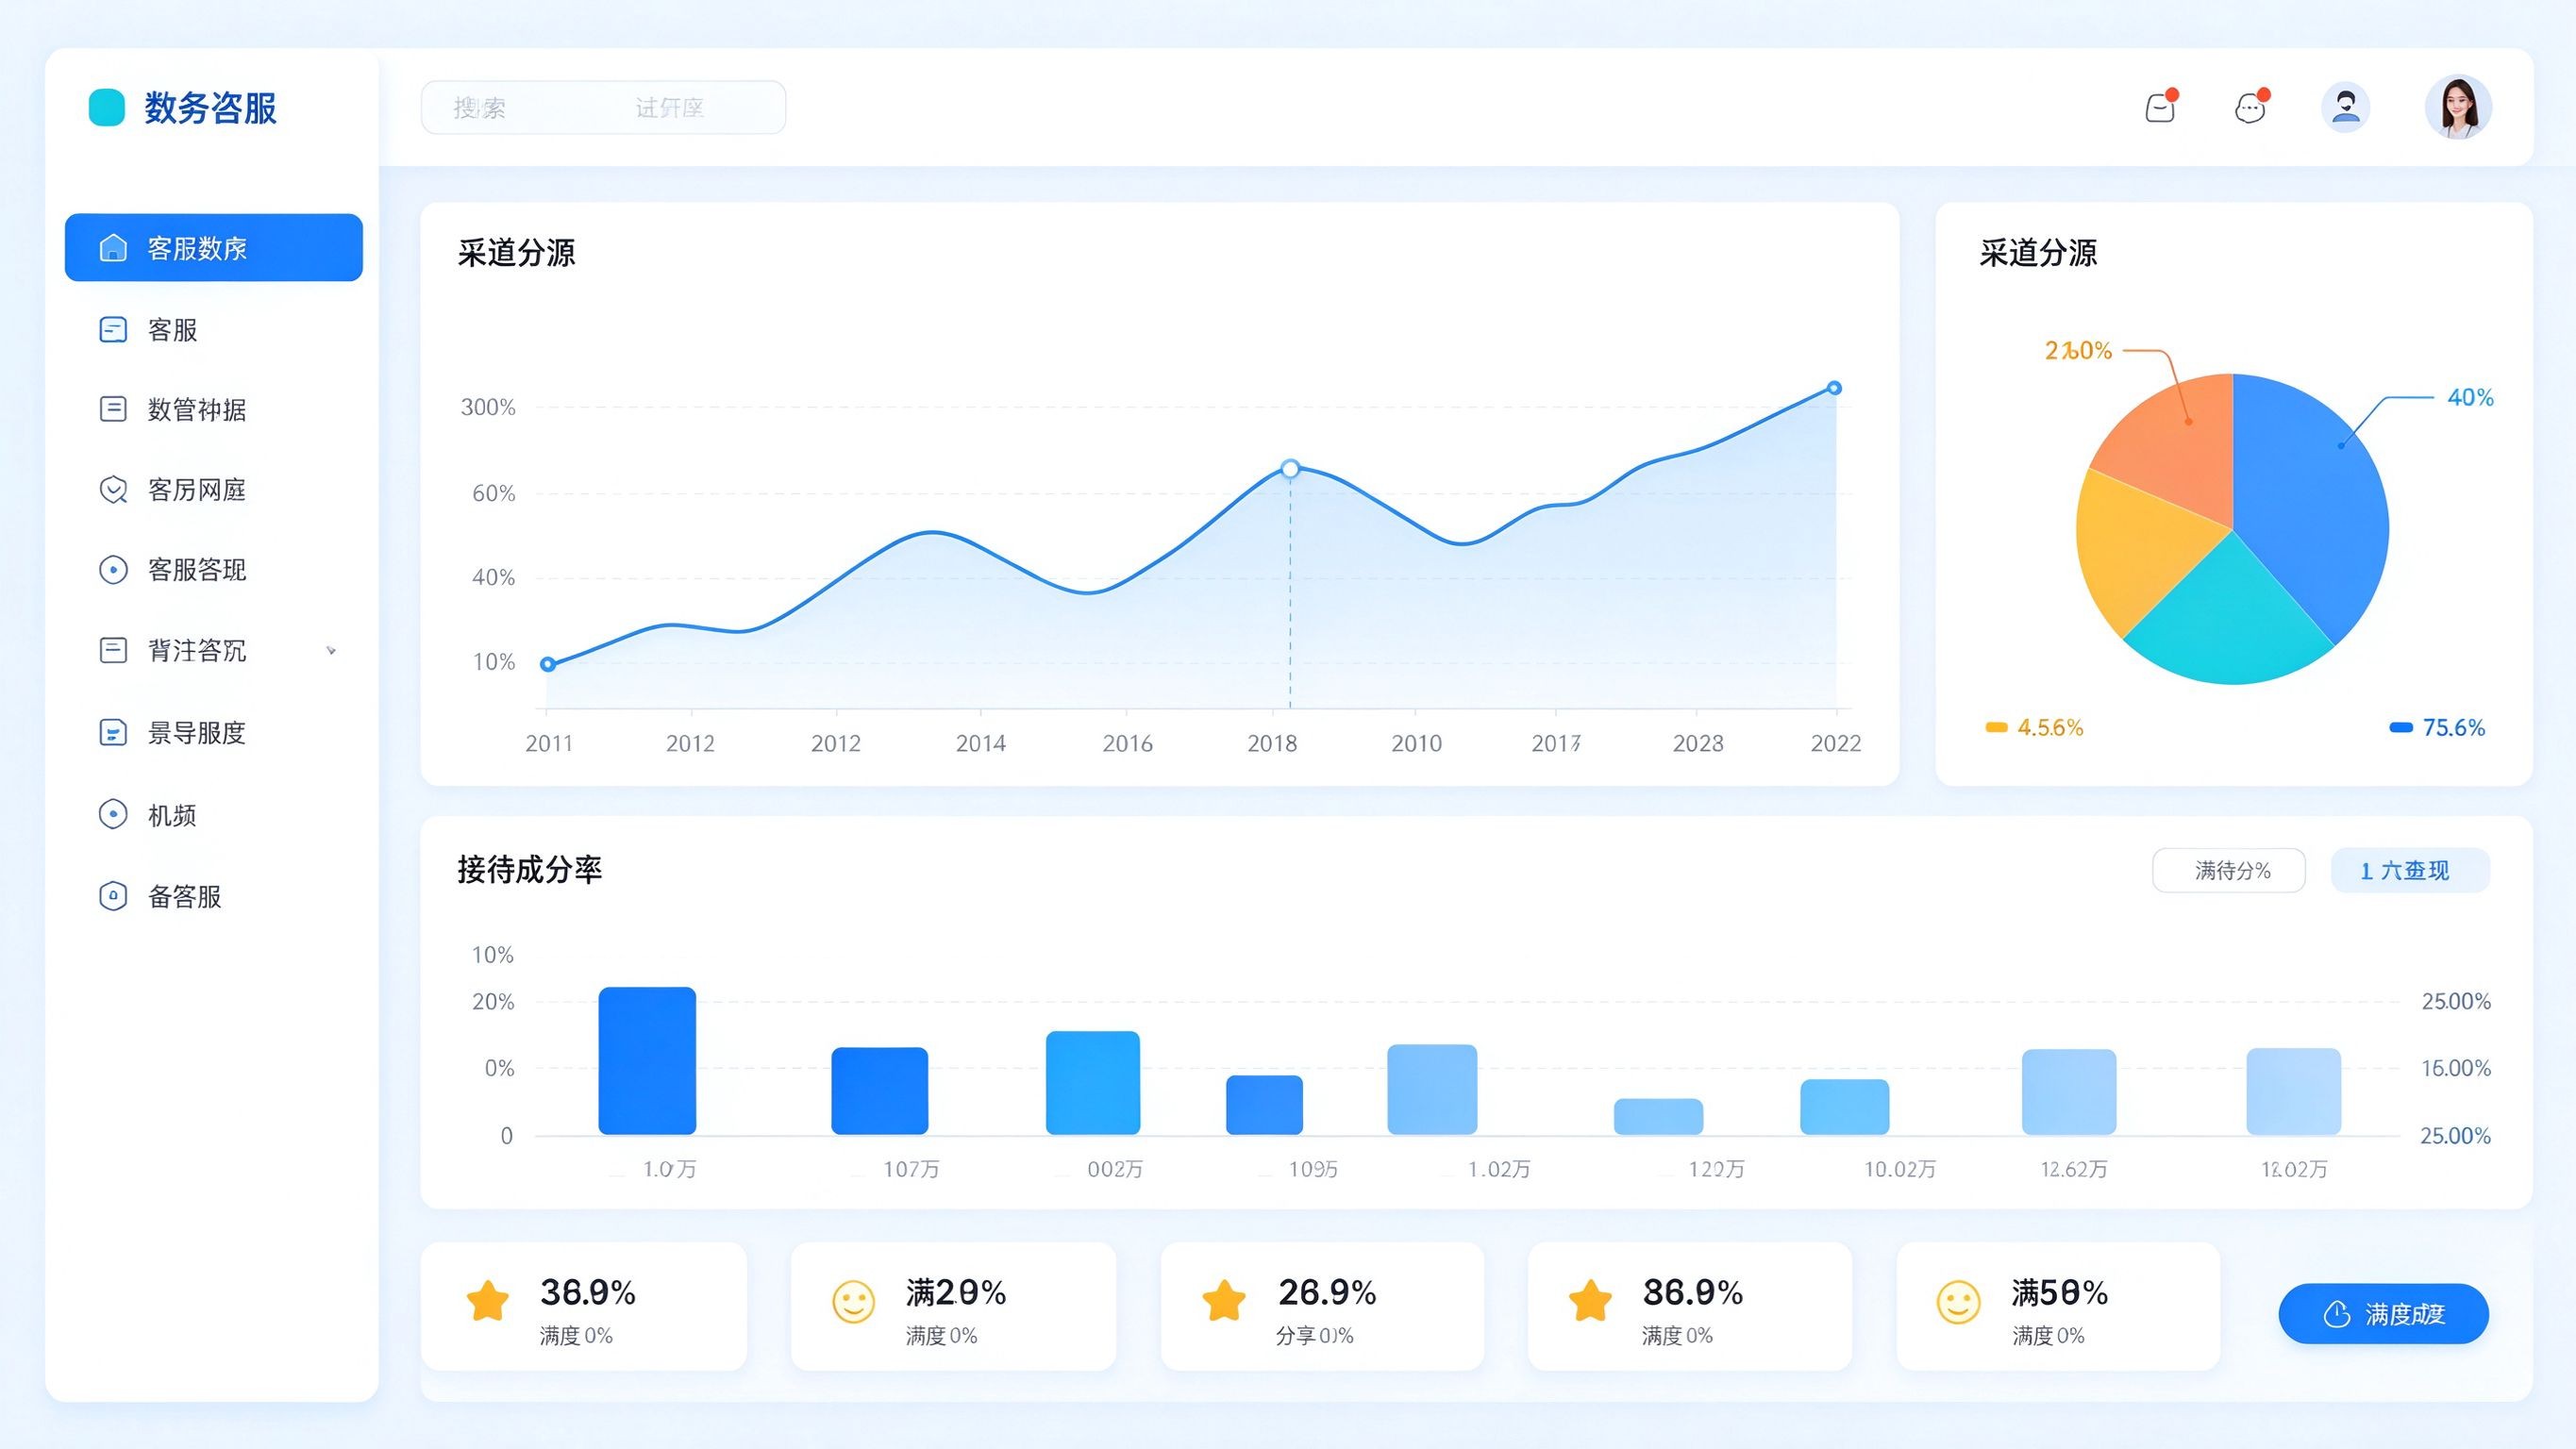The width and height of the screenshot is (2576, 1449).
Task: Open the 机频 sidebar item
Action: pos(214,814)
